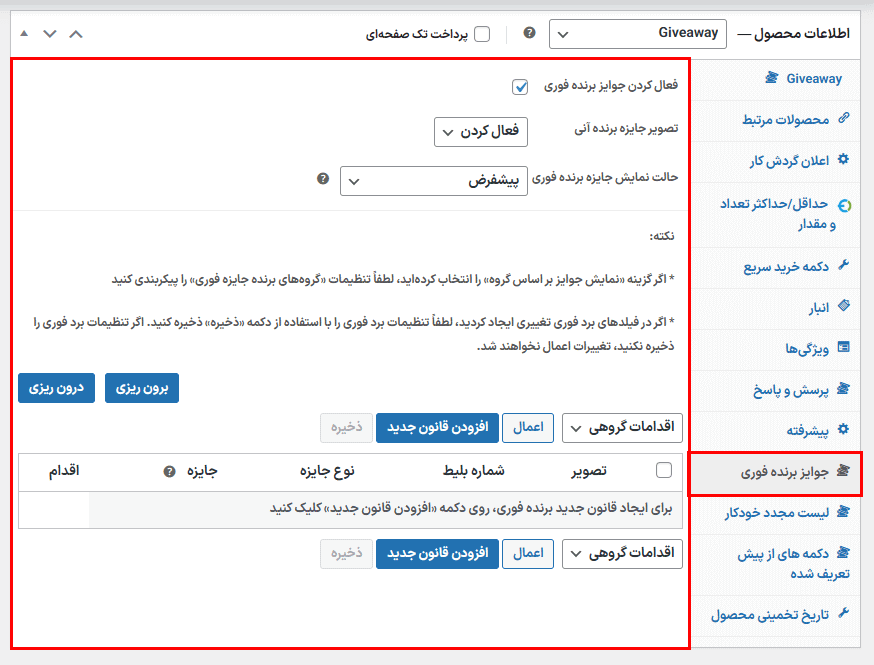Click the list icon beside ویژگی‌ها
Image resolution: width=874 pixels, height=665 pixels.
pyautogui.click(x=843, y=348)
